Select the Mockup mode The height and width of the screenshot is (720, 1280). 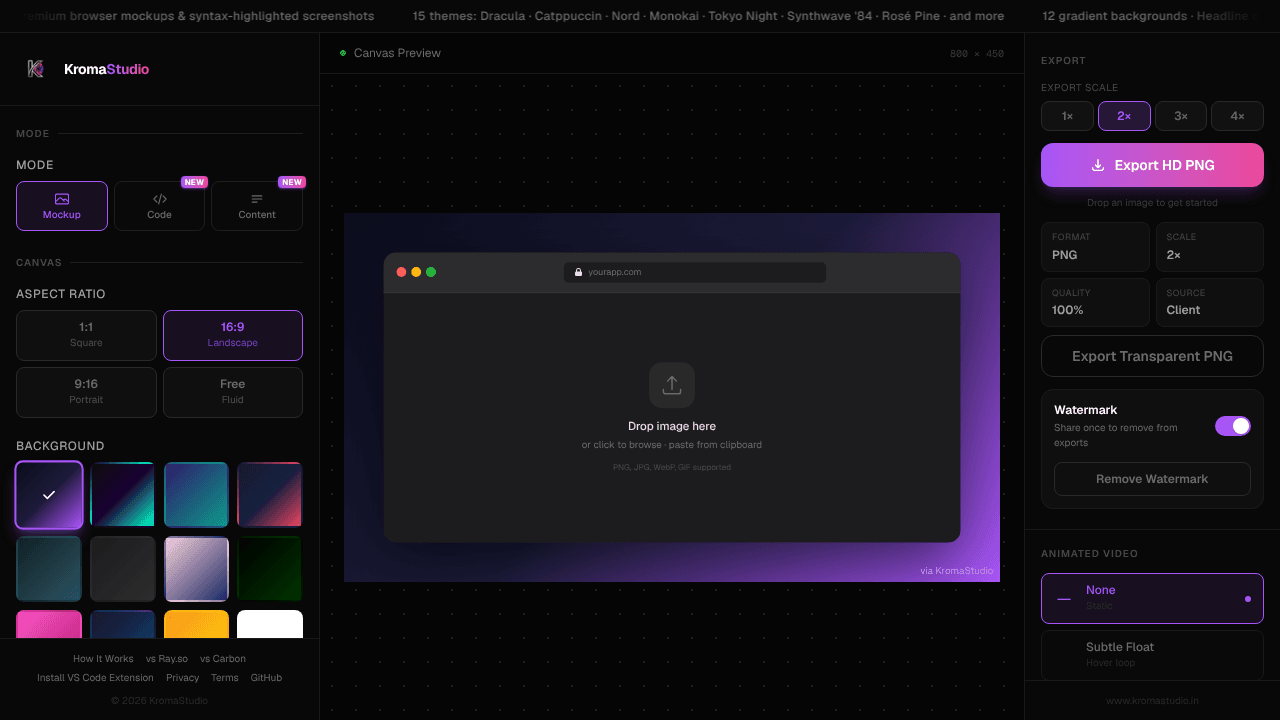62,206
